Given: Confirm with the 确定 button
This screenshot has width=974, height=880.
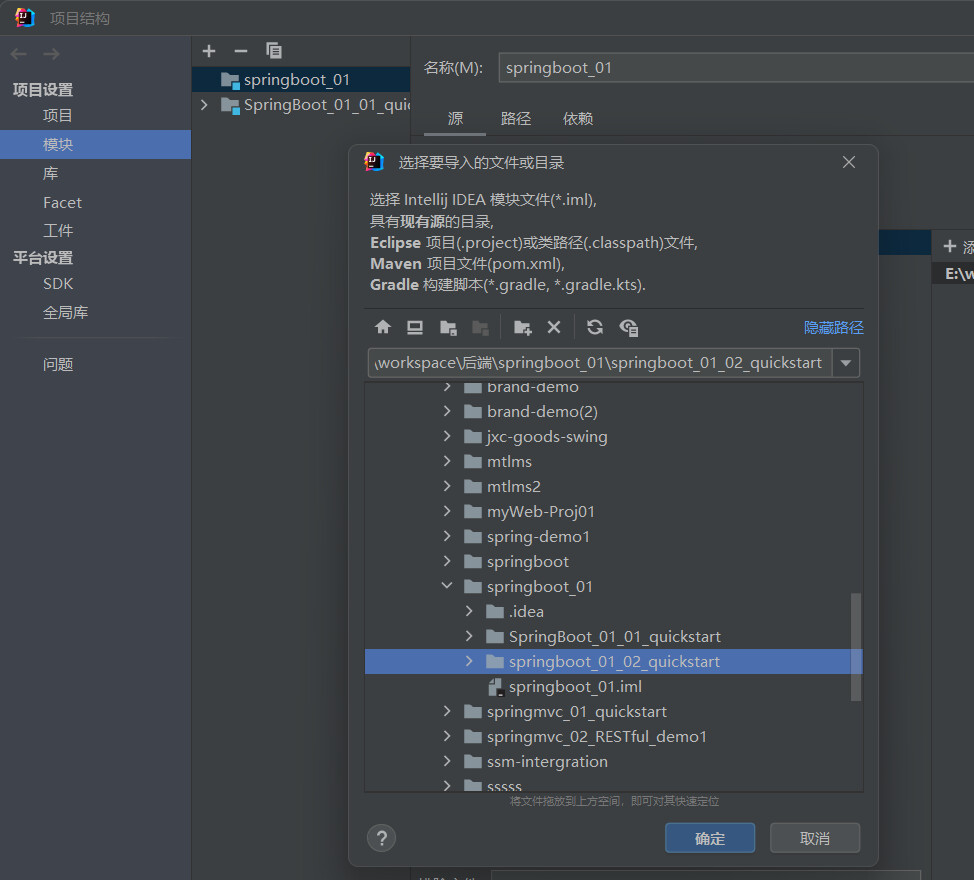Looking at the screenshot, I should click(x=710, y=838).
